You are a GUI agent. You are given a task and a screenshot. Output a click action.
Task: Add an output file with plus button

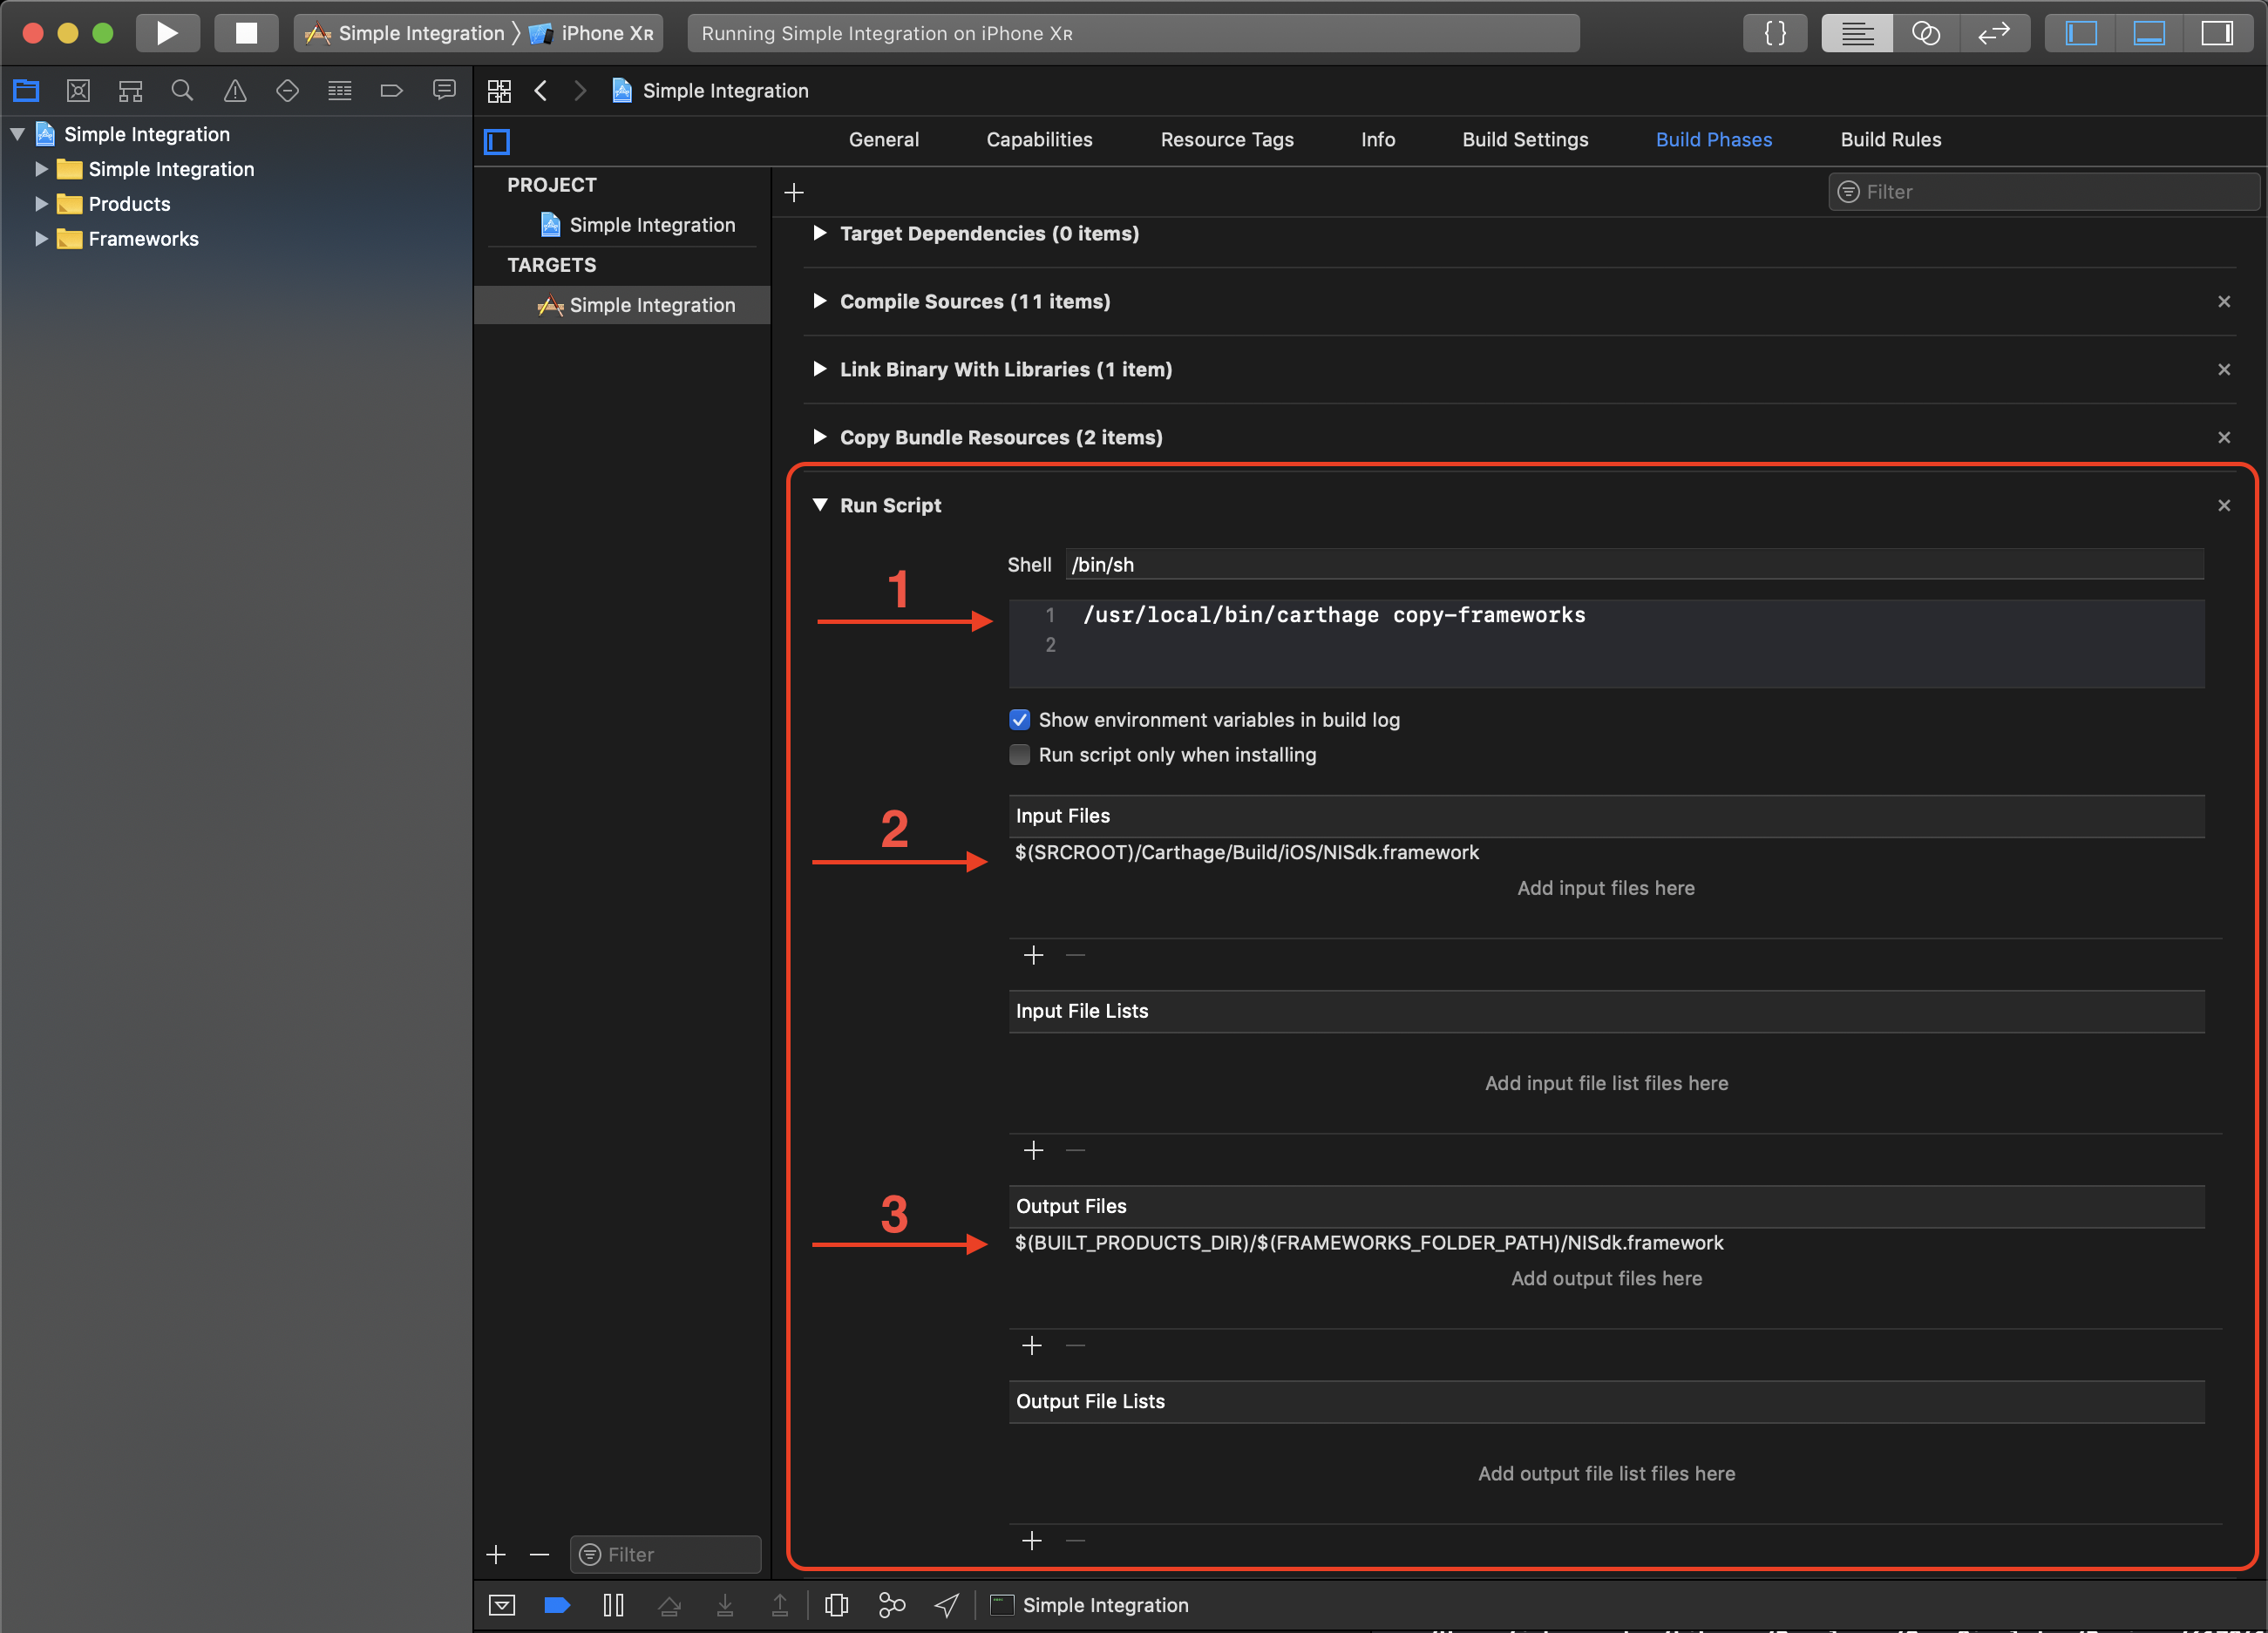(x=1032, y=1345)
